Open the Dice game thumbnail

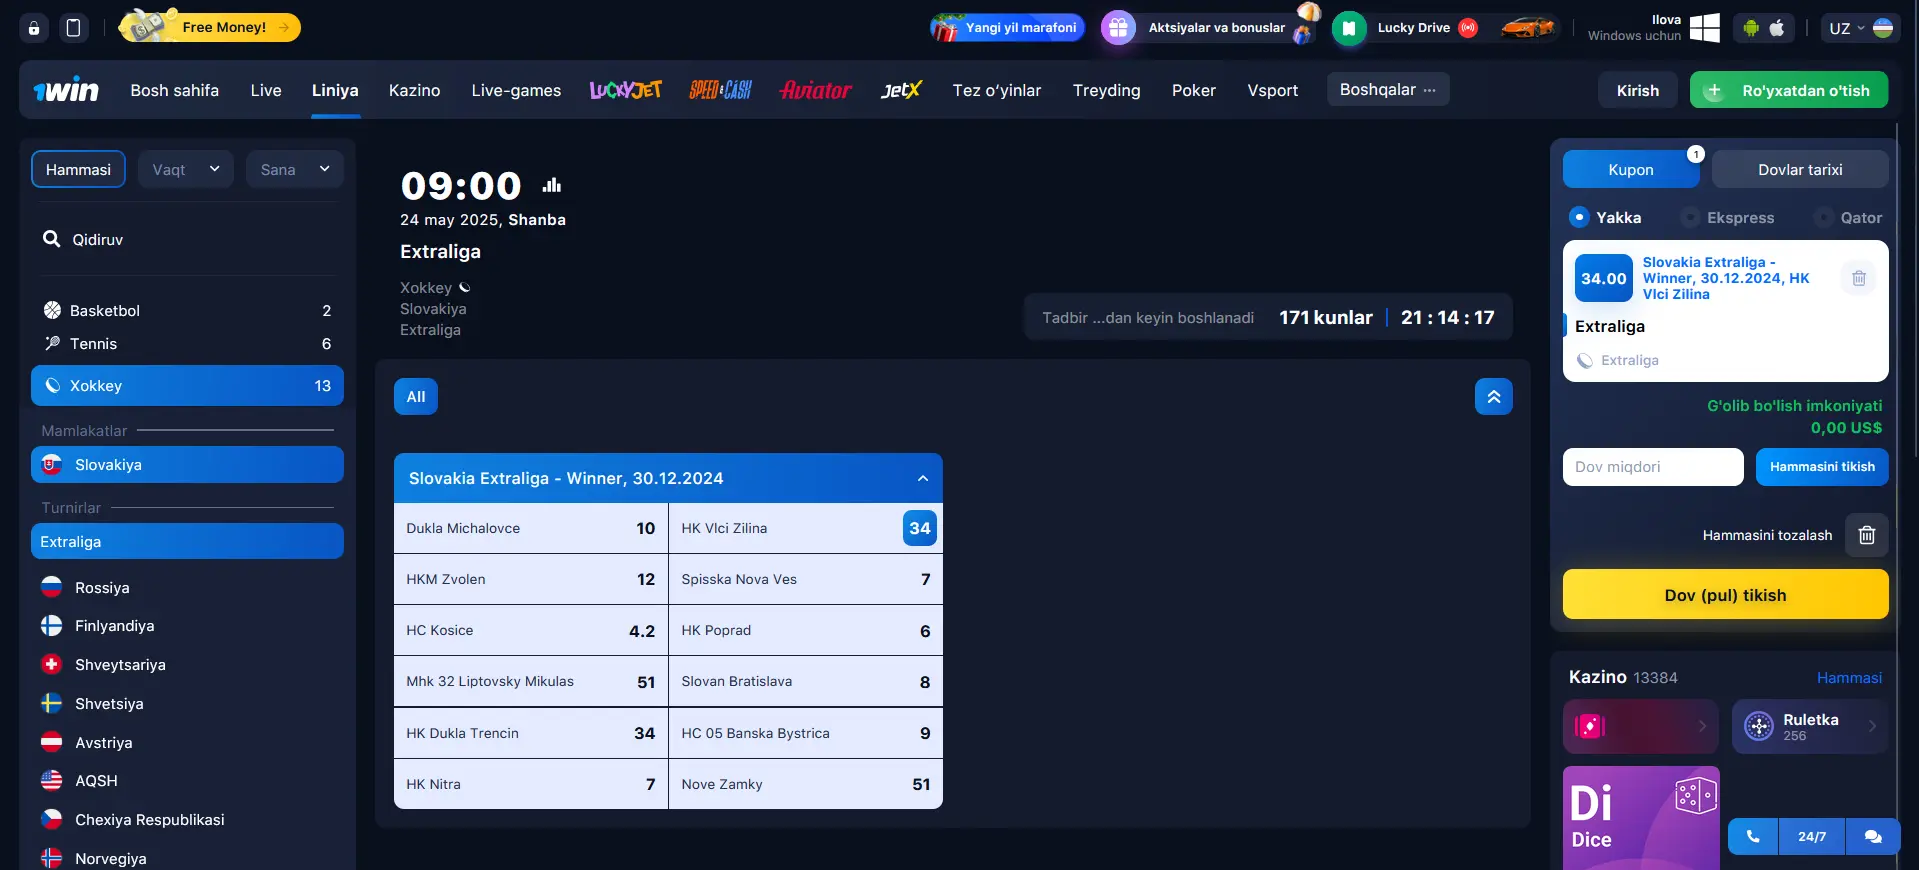click(1641, 818)
